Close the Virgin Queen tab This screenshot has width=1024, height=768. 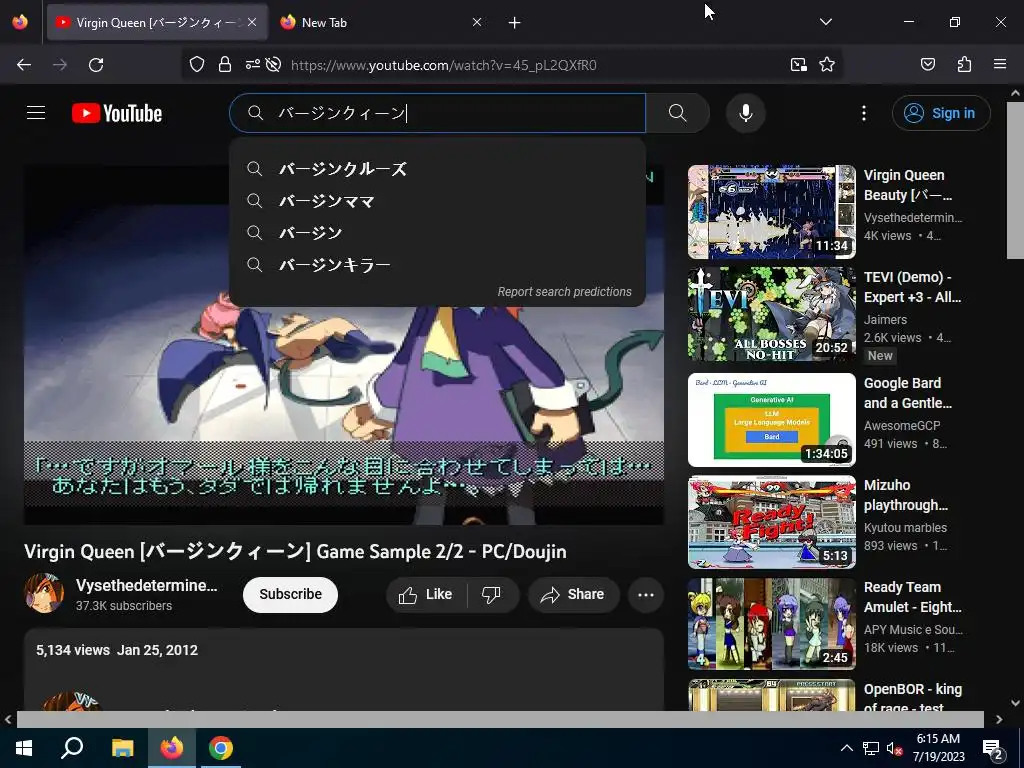point(252,22)
